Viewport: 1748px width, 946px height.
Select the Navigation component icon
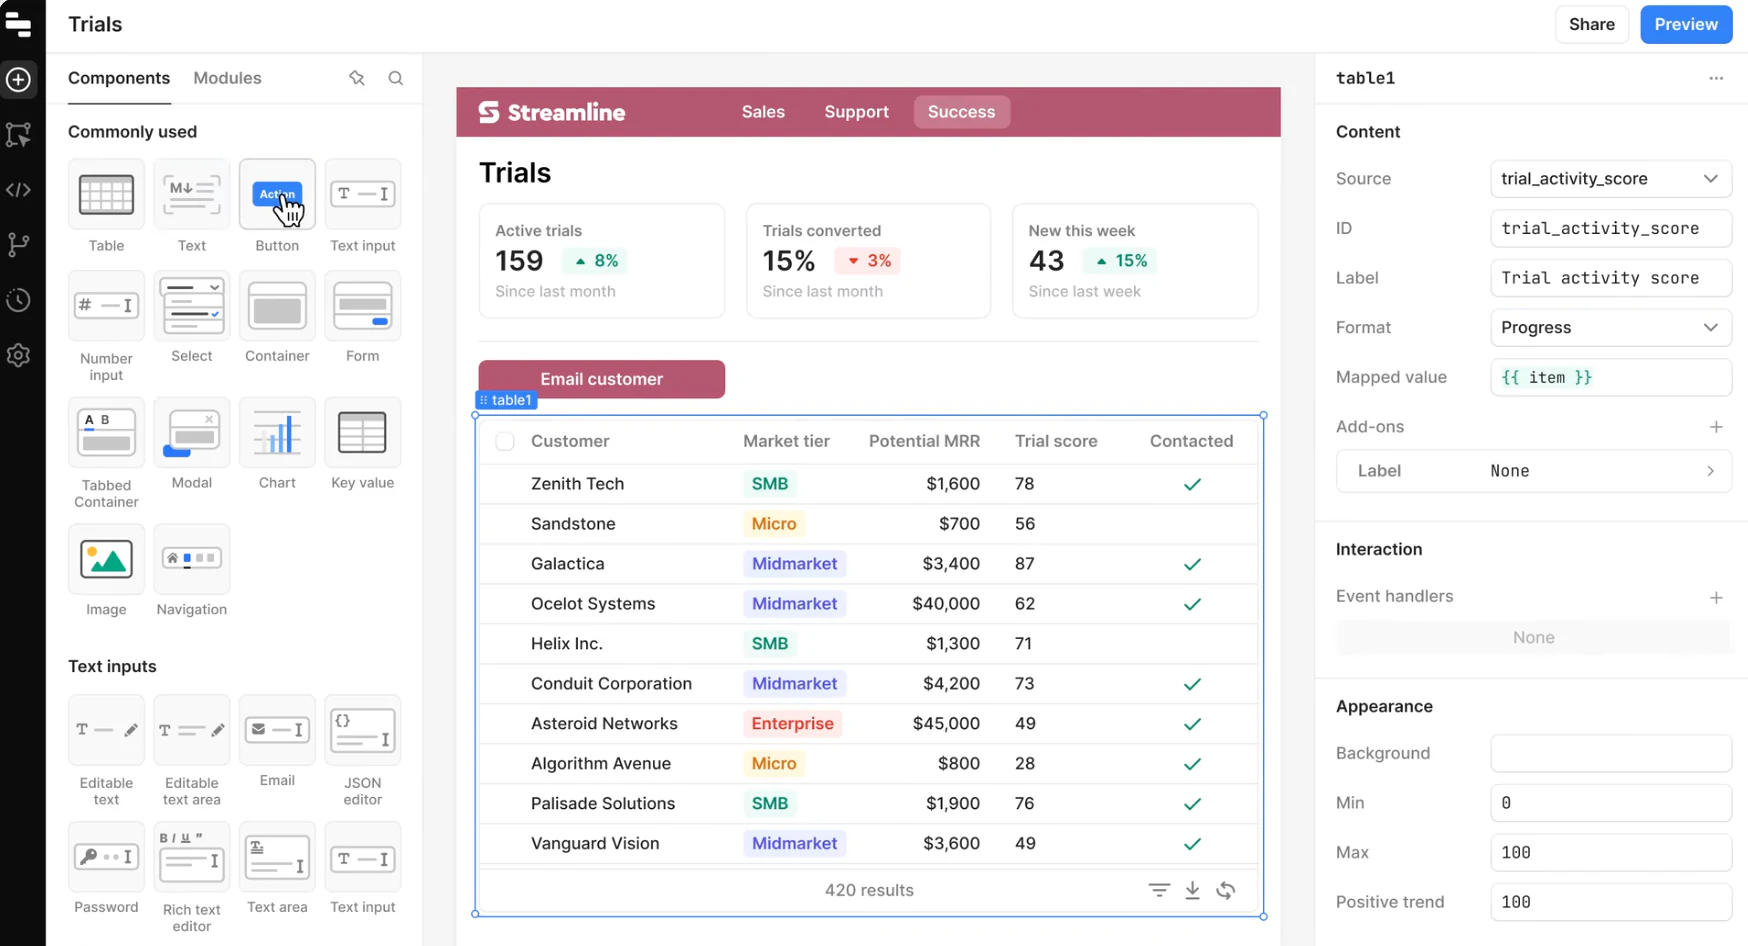point(192,559)
